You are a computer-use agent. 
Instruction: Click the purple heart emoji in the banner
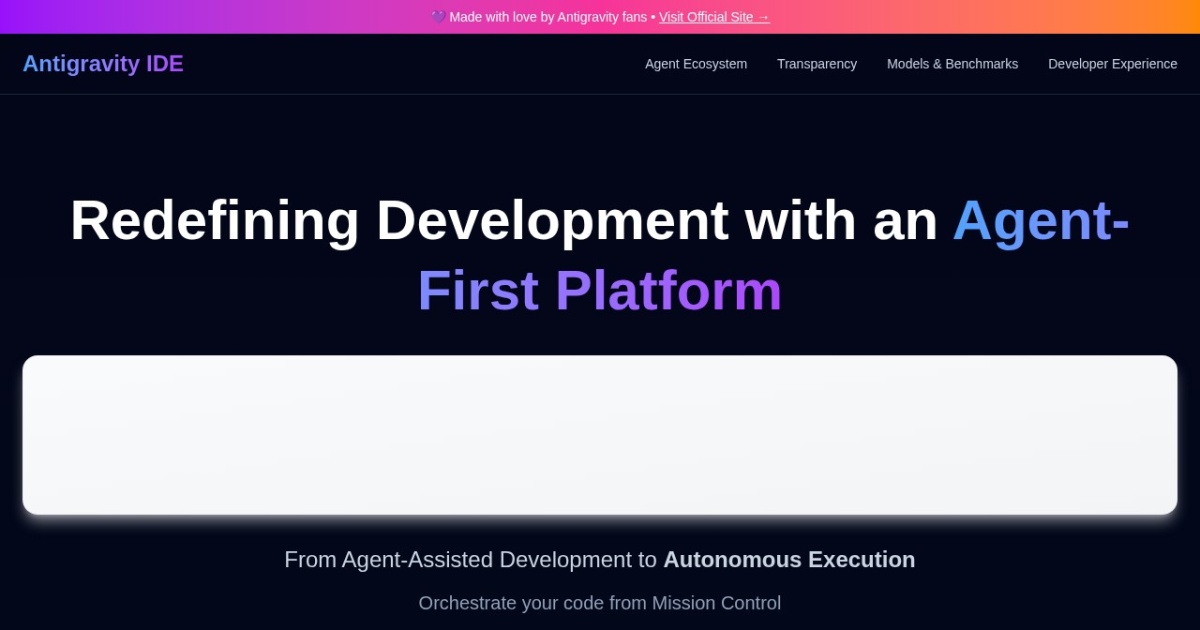tap(437, 16)
